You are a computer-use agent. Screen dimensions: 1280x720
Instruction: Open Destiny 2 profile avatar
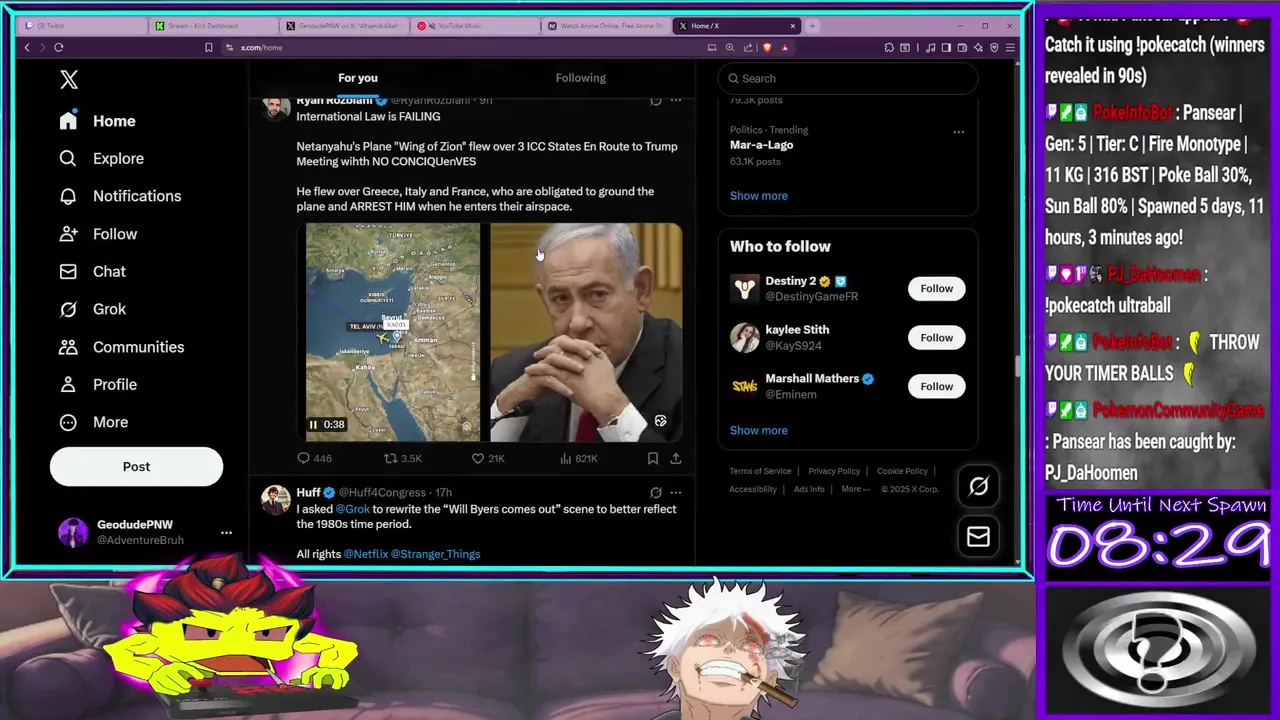[x=744, y=289]
